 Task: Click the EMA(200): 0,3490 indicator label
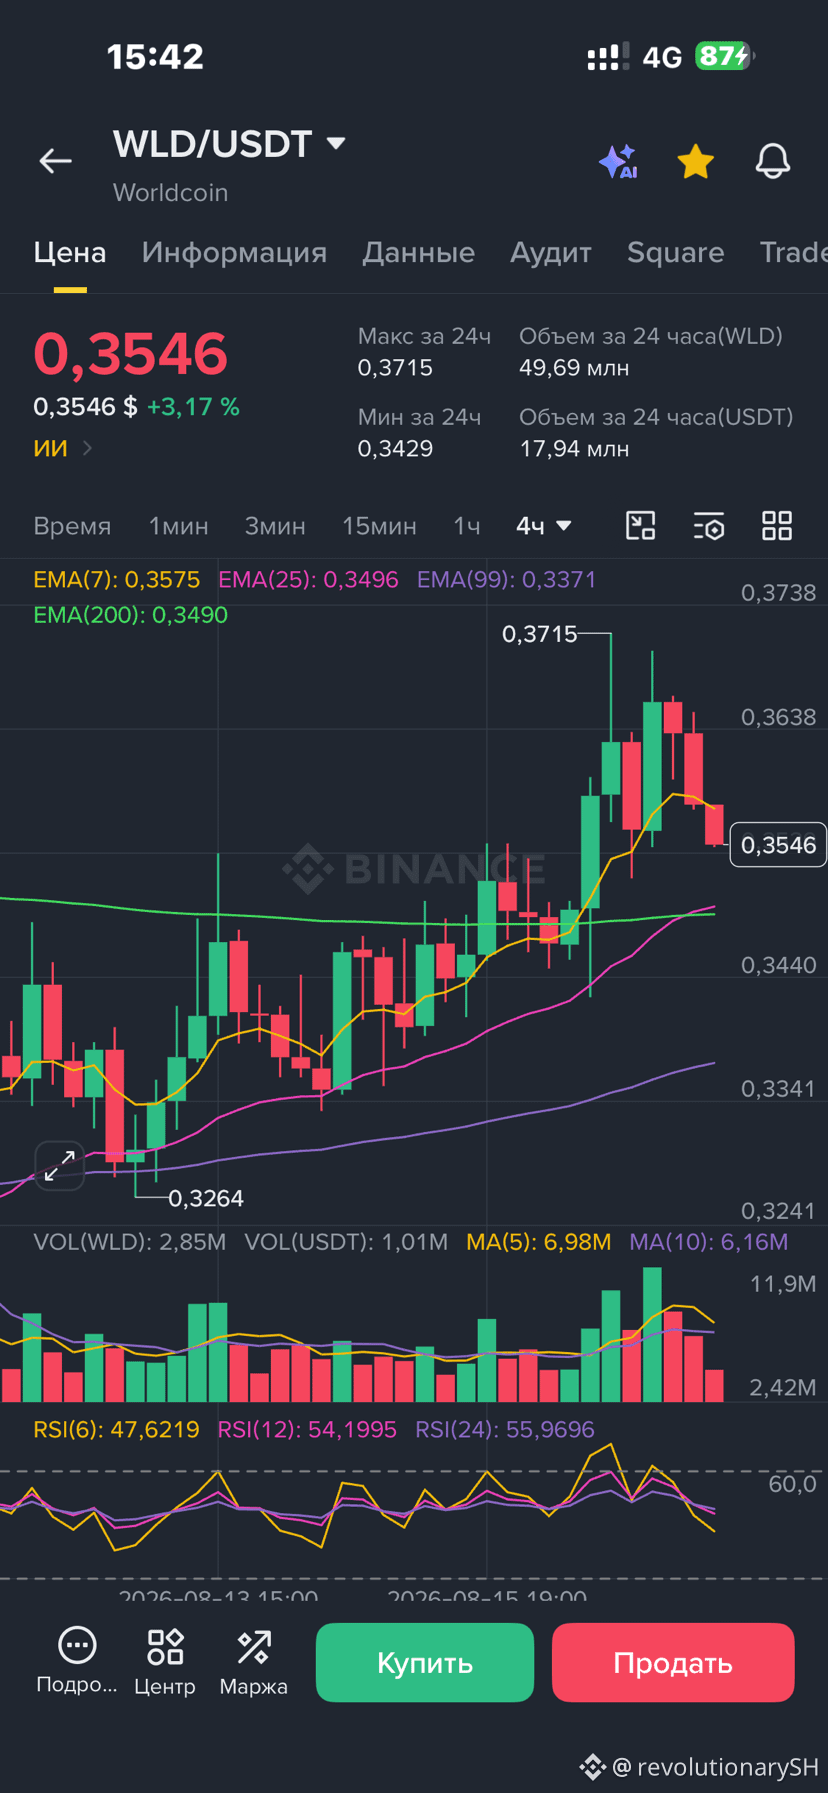click(x=130, y=615)
